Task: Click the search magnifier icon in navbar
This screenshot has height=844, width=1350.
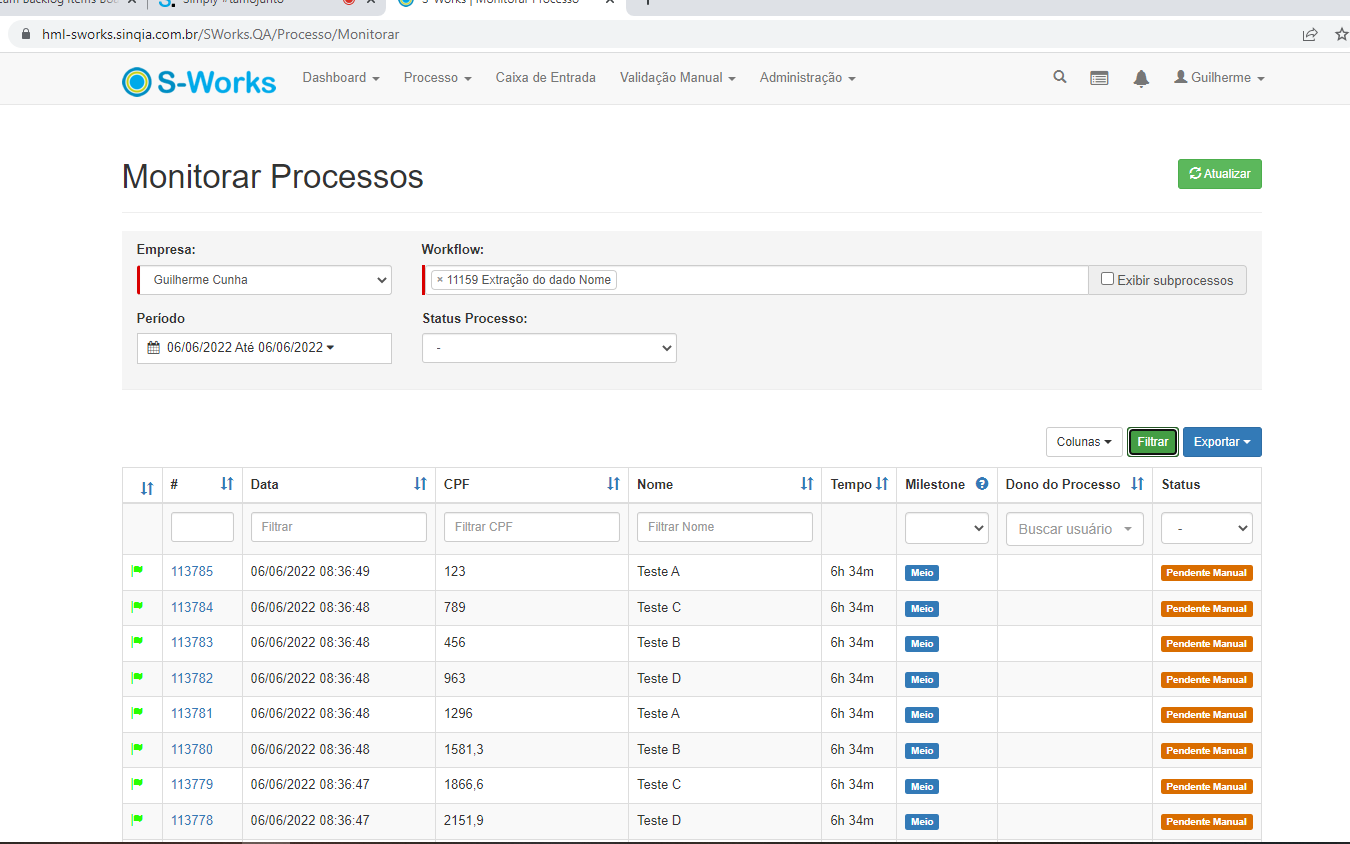Action: 1059,77
